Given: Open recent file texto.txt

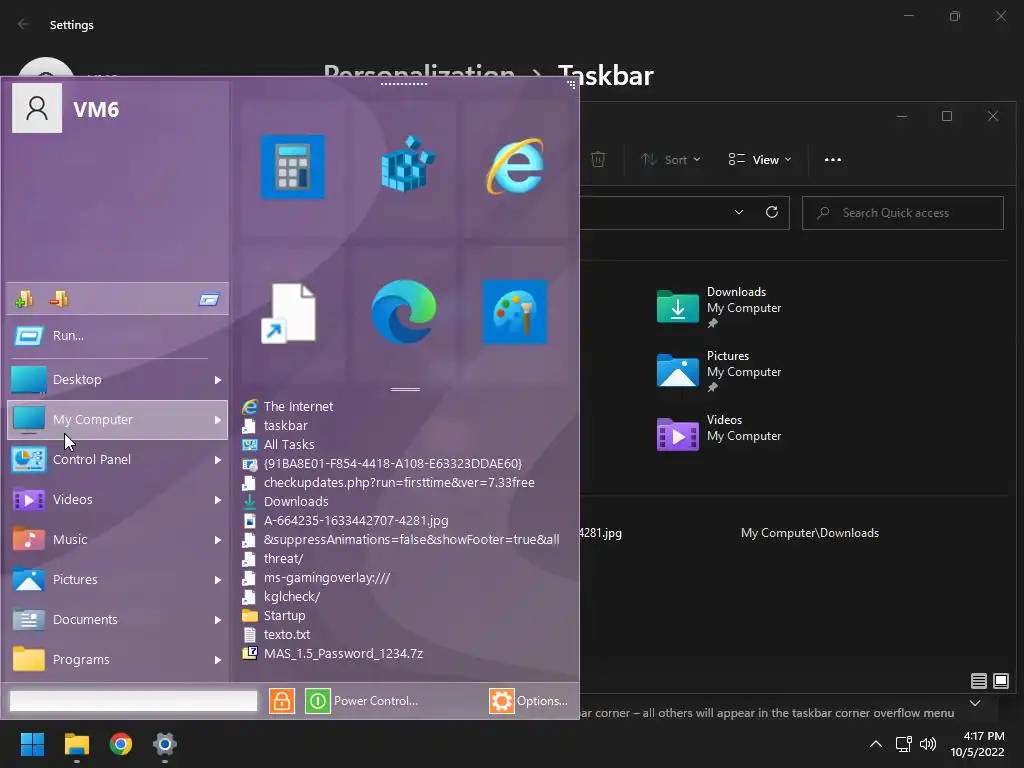Looking at the screenshot, I should pos(276,634).
